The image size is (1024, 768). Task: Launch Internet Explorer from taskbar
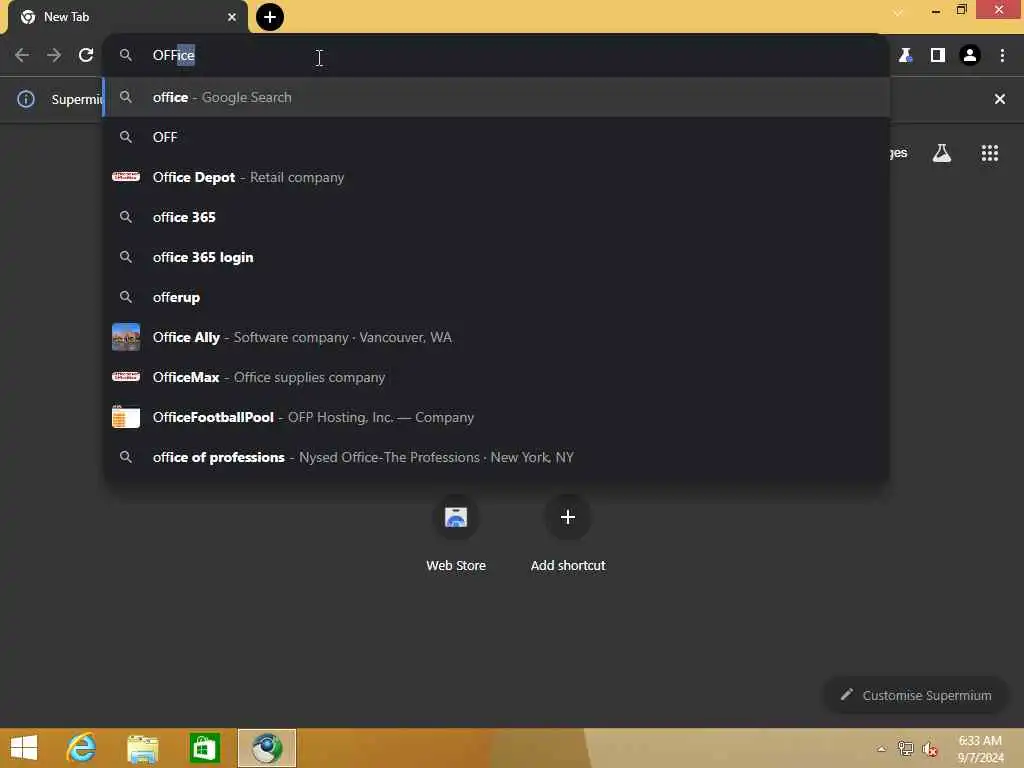click(82, 748)
